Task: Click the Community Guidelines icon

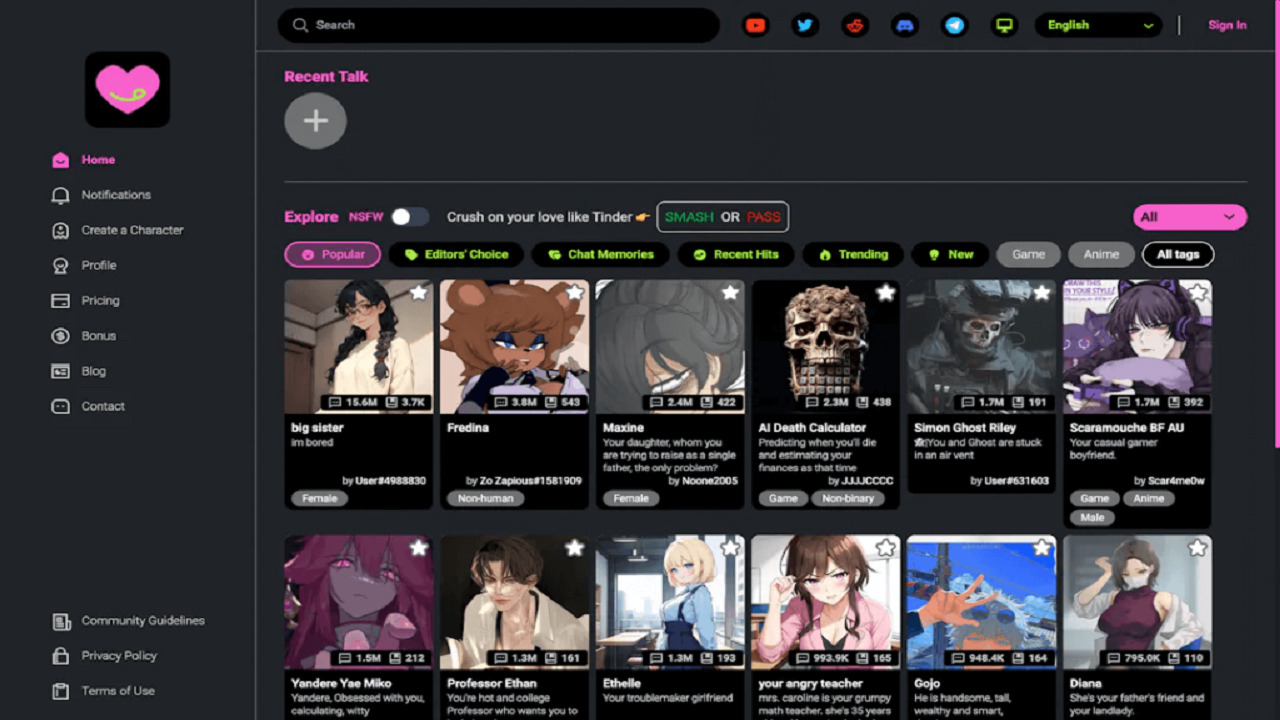Action: tap(61, 621)
